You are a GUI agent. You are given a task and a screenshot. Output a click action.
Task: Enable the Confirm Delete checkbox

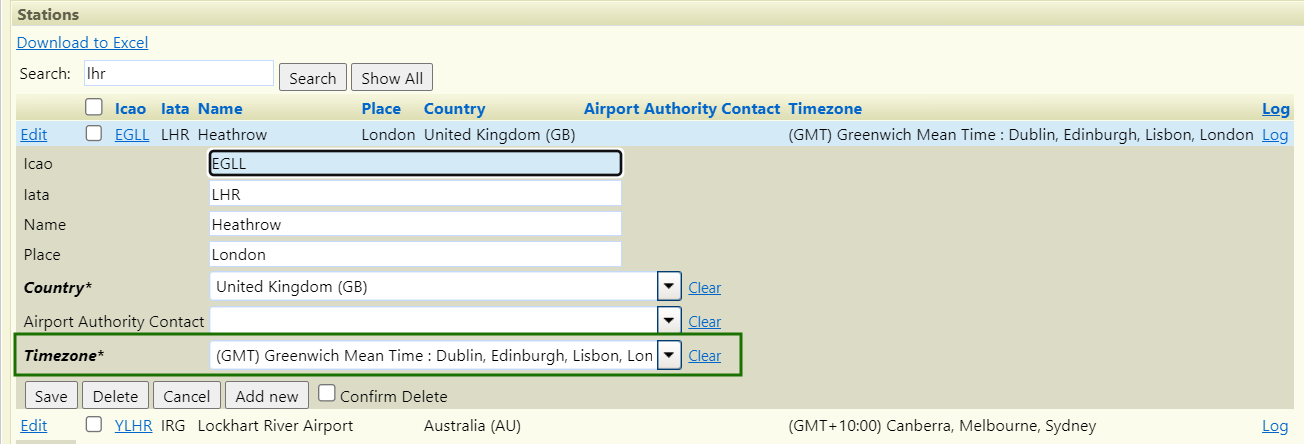point(326,394)
